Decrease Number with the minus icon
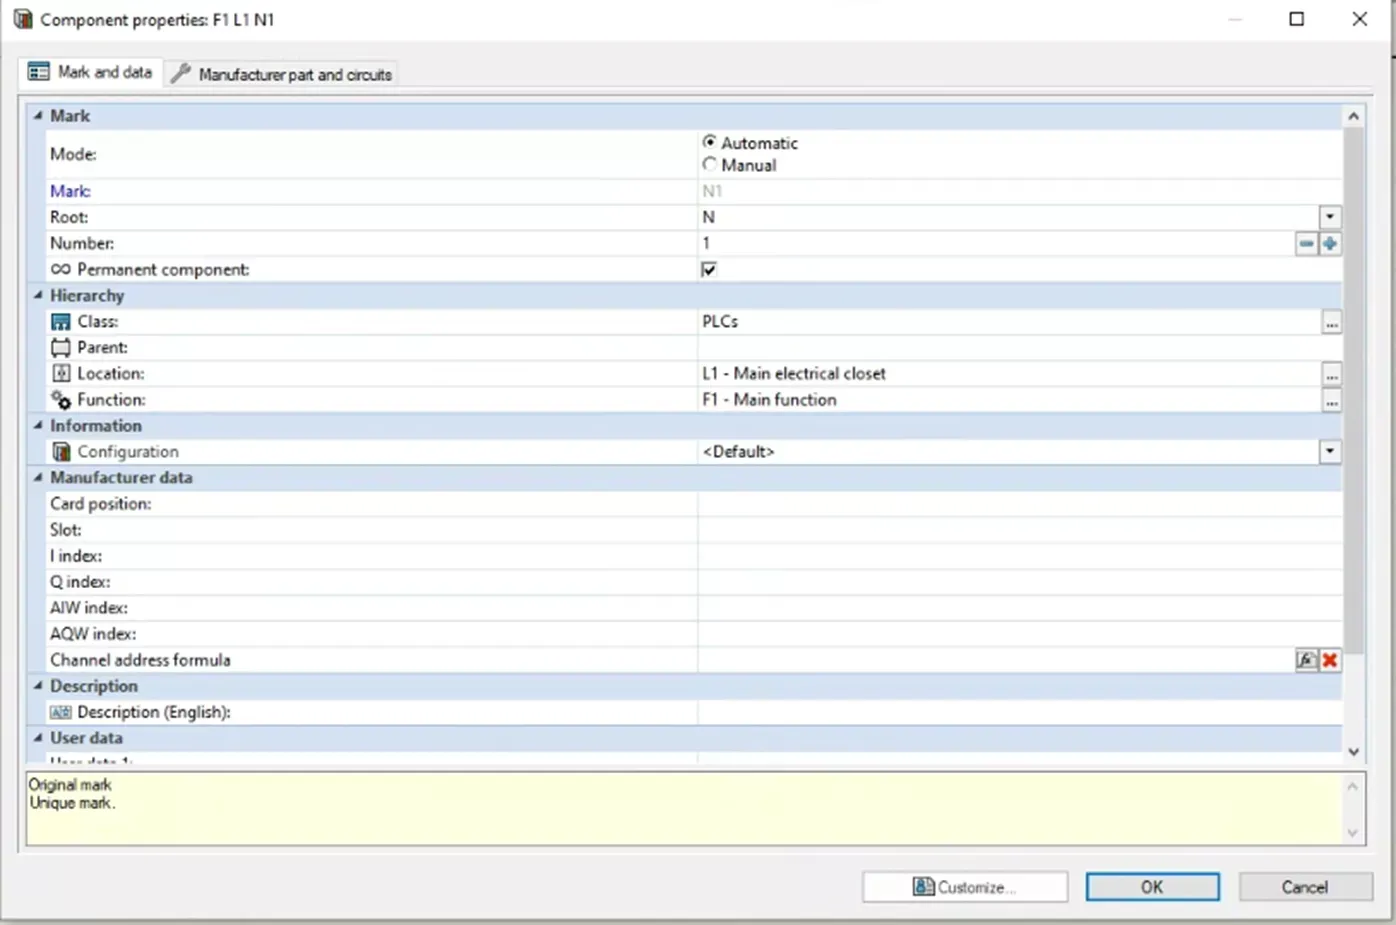Image resolution: width=1396 pixels, height=925 pixels. pyautogui.click(x=1306, y=244)
